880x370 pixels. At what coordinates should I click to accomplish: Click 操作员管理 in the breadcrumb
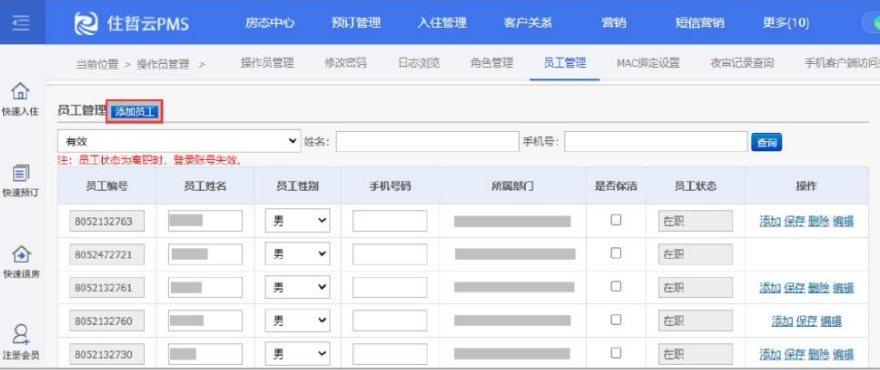pos(163,64)
